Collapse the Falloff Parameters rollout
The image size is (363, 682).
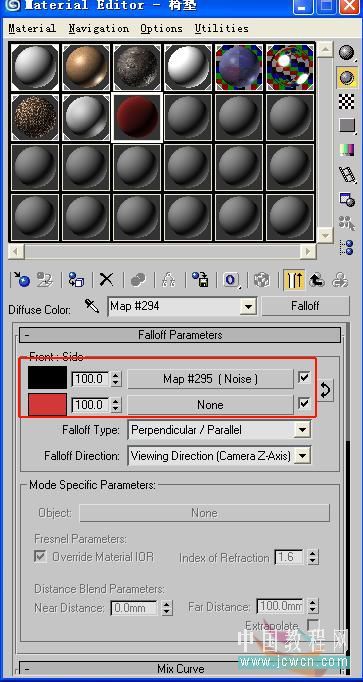click(180, 335)
